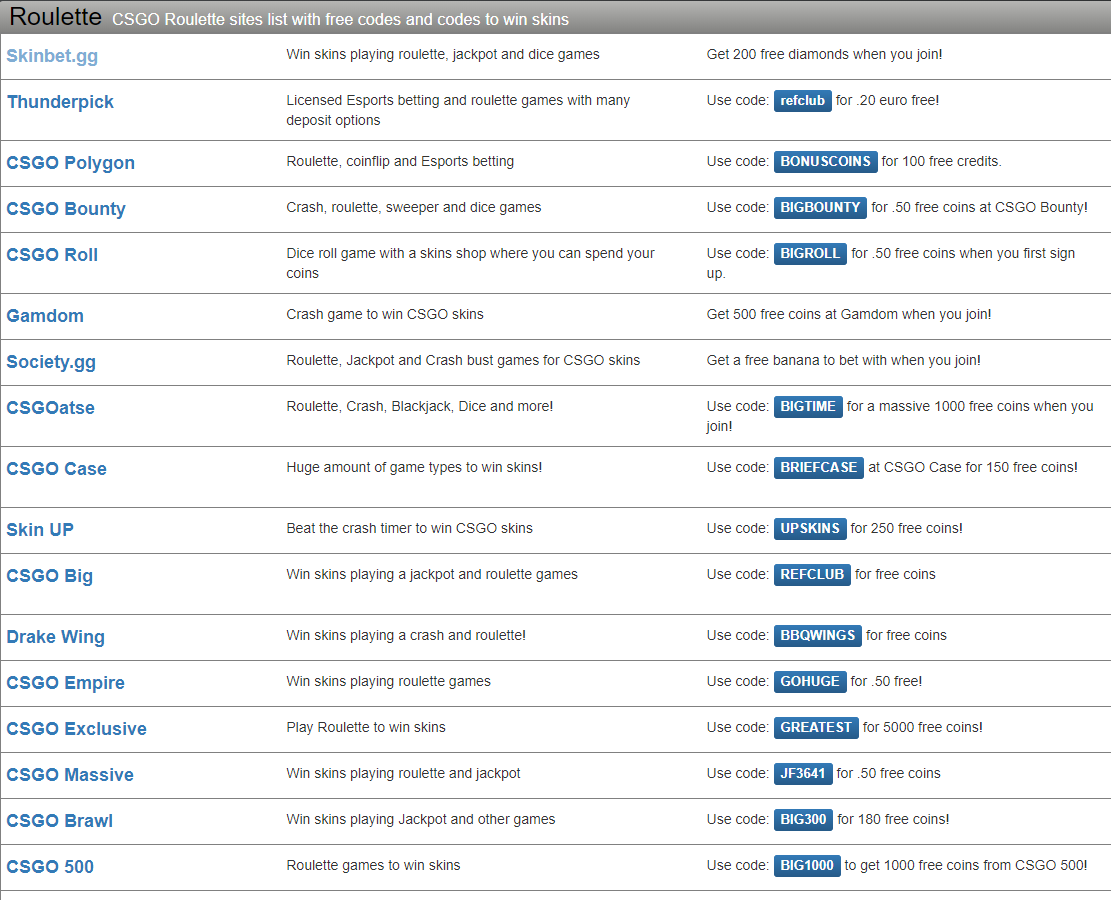The image size is (1111, 900).
Task: Visit the CSGO Empire link
Action: (65, 683)
